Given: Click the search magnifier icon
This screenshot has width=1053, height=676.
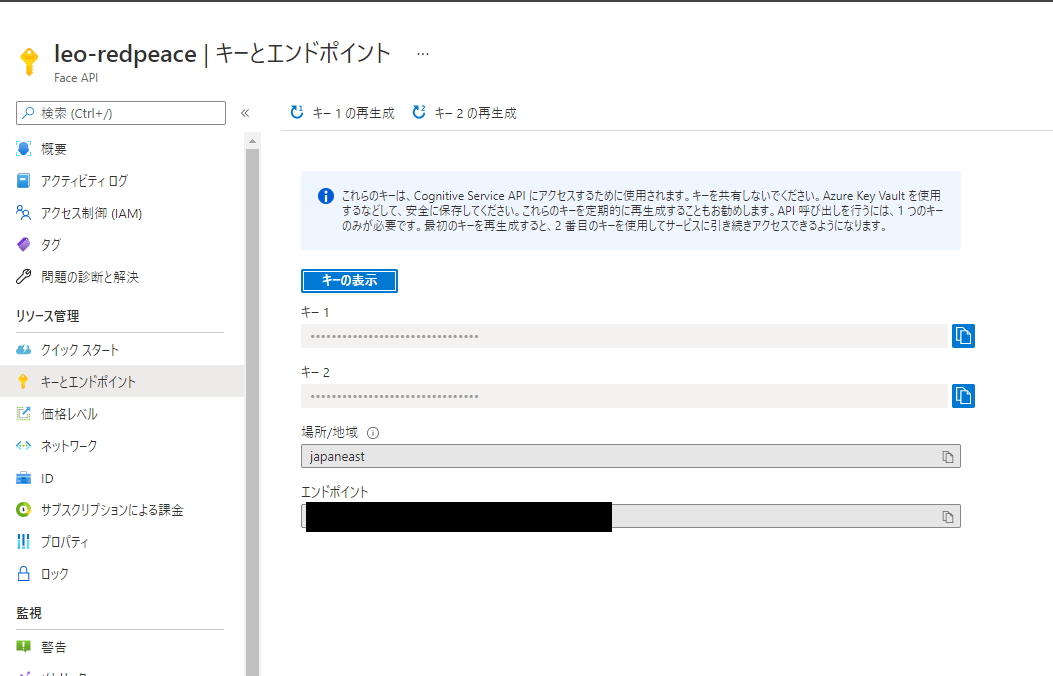Looking at the screenshot, I should pyautogui.click(x=28, y=113).
